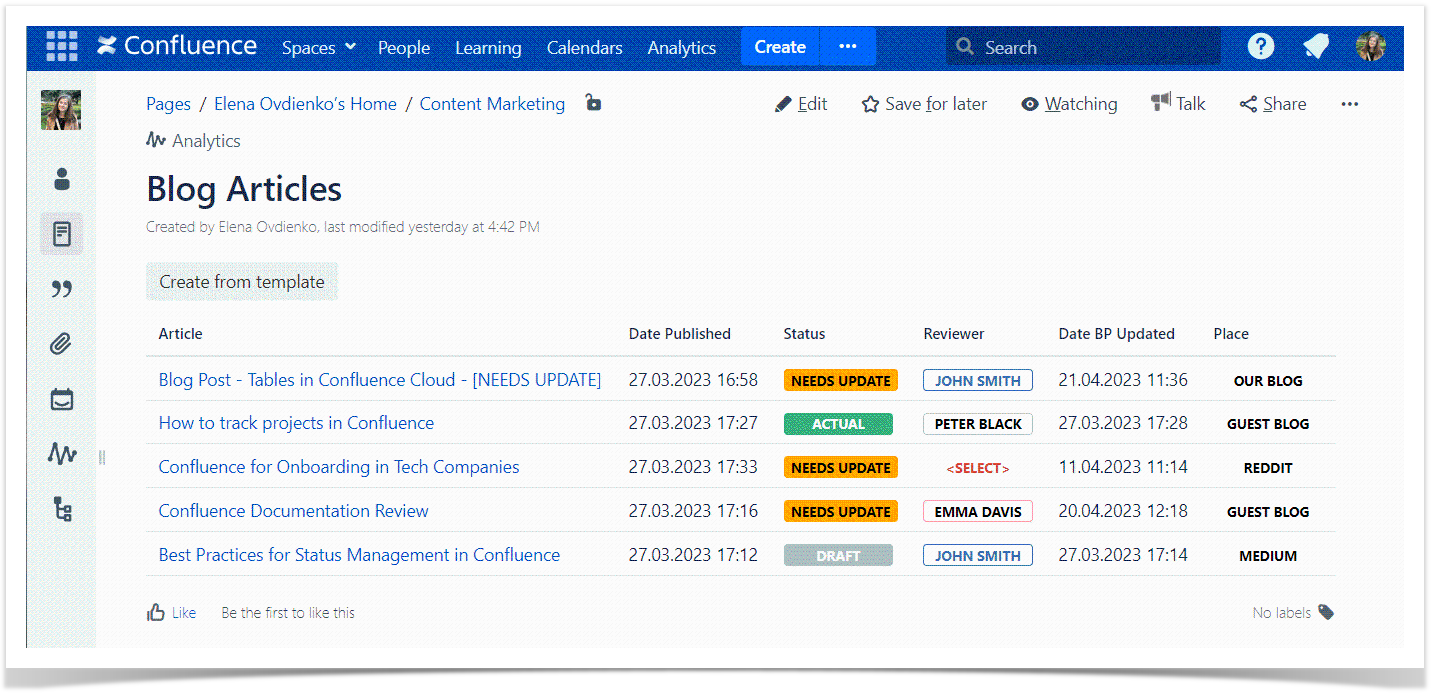Open the <SELECT> reviewer placeholder
The width and height of the screenshot is (1438, 697).
978,468
